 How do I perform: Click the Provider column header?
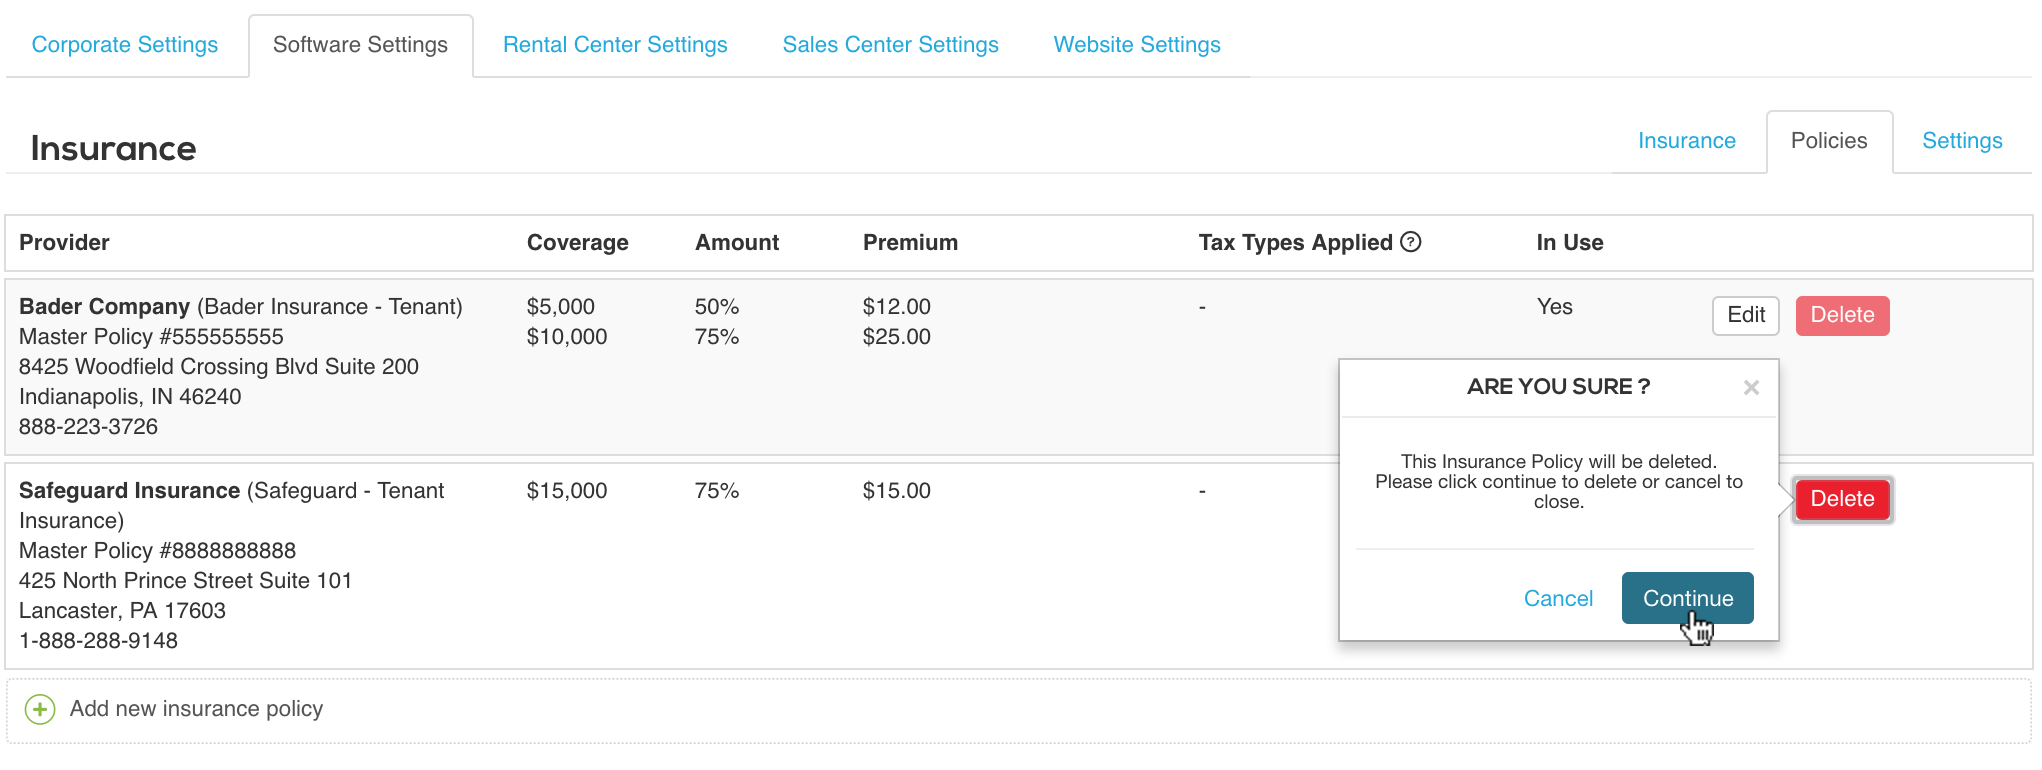(x=64, y=242)
